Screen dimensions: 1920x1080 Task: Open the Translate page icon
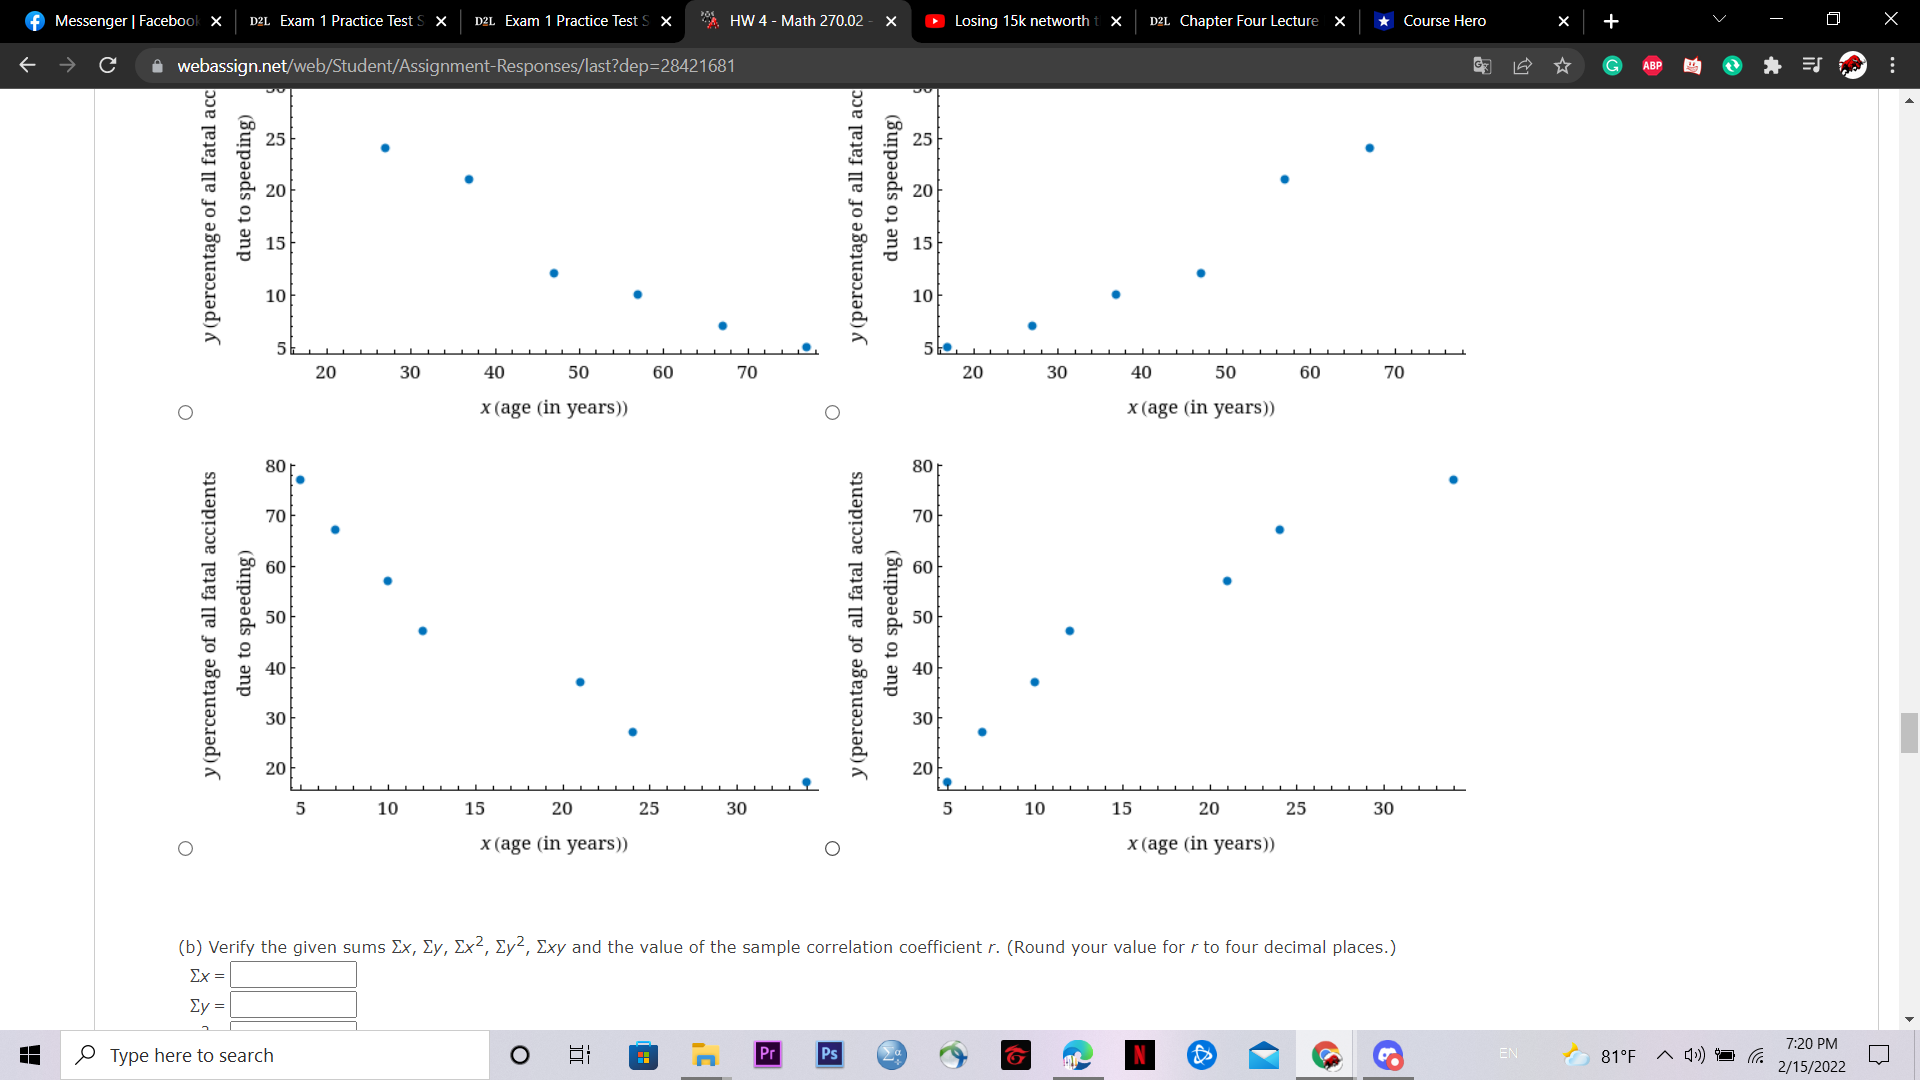click(x=1482, y=66)
